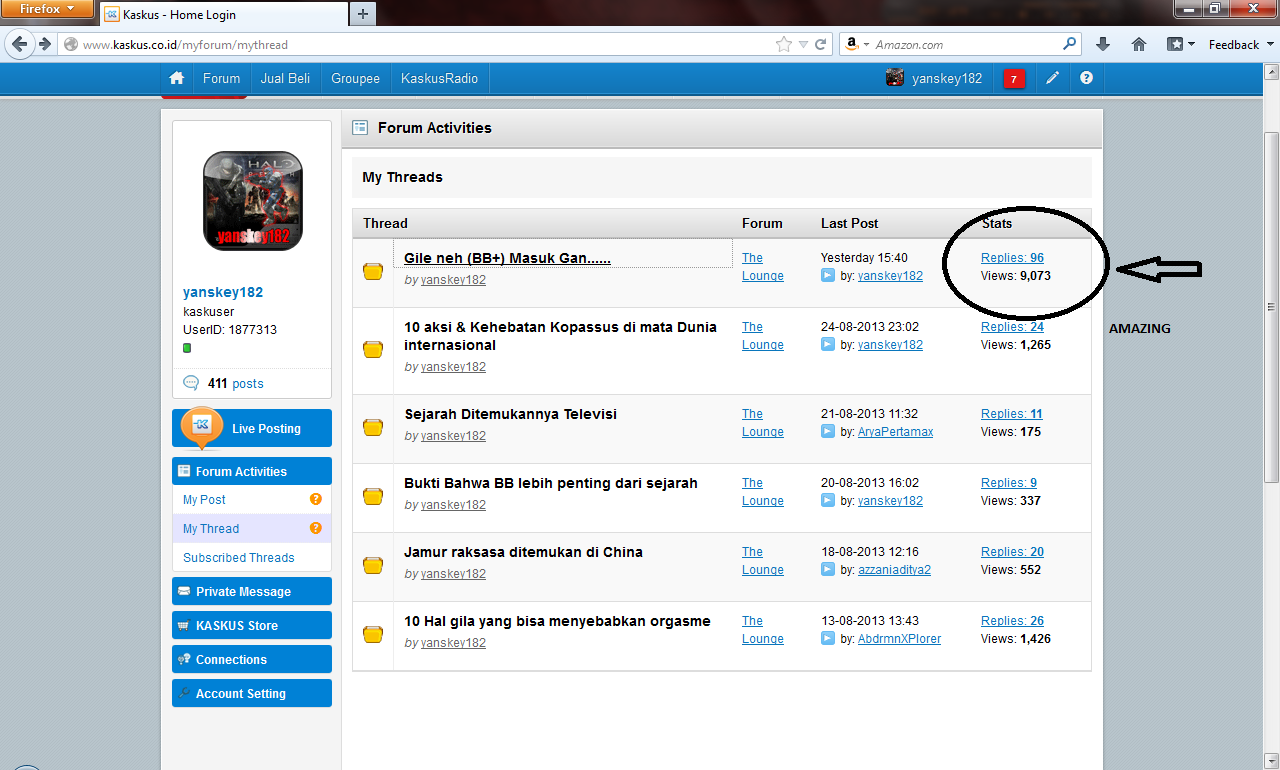Click the orange help icon beside My Post

316,499
